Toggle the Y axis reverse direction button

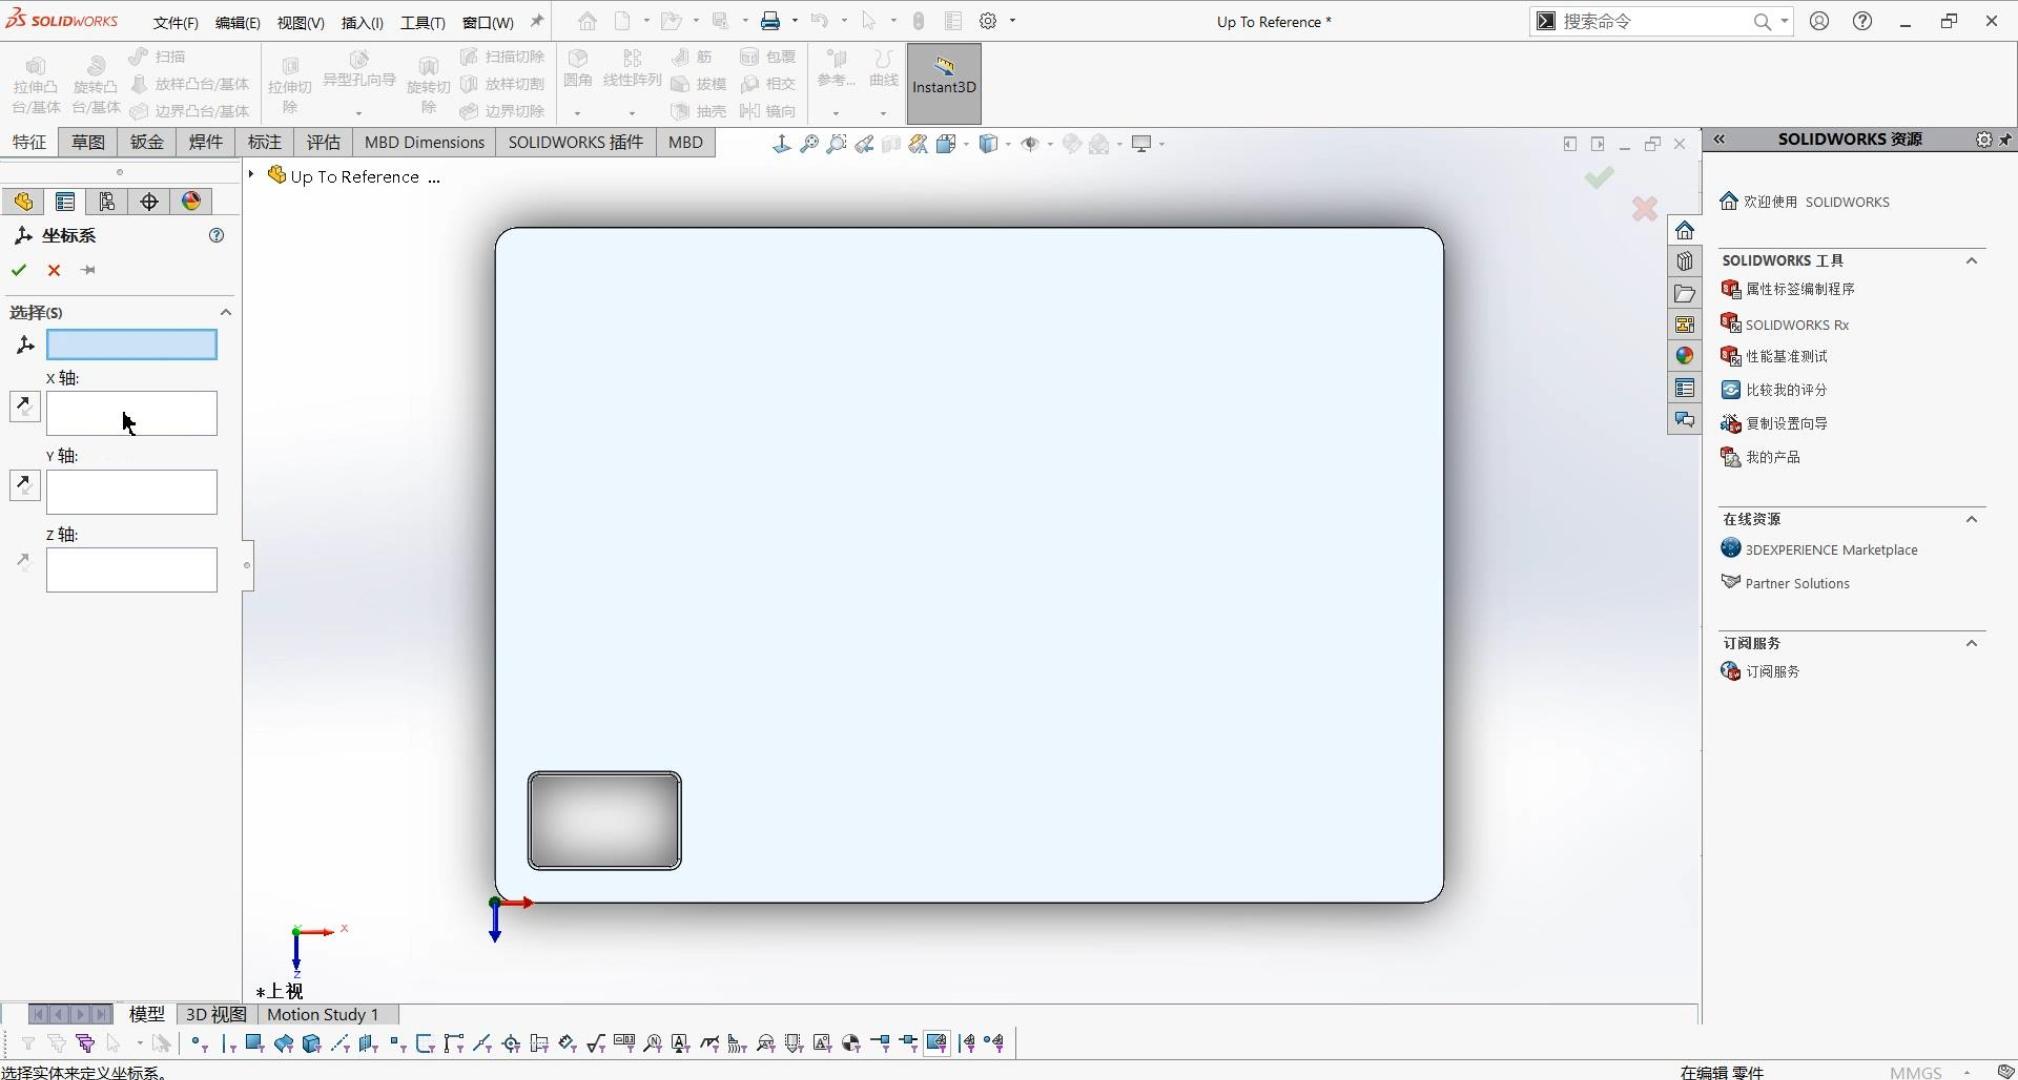click(24, 485)
